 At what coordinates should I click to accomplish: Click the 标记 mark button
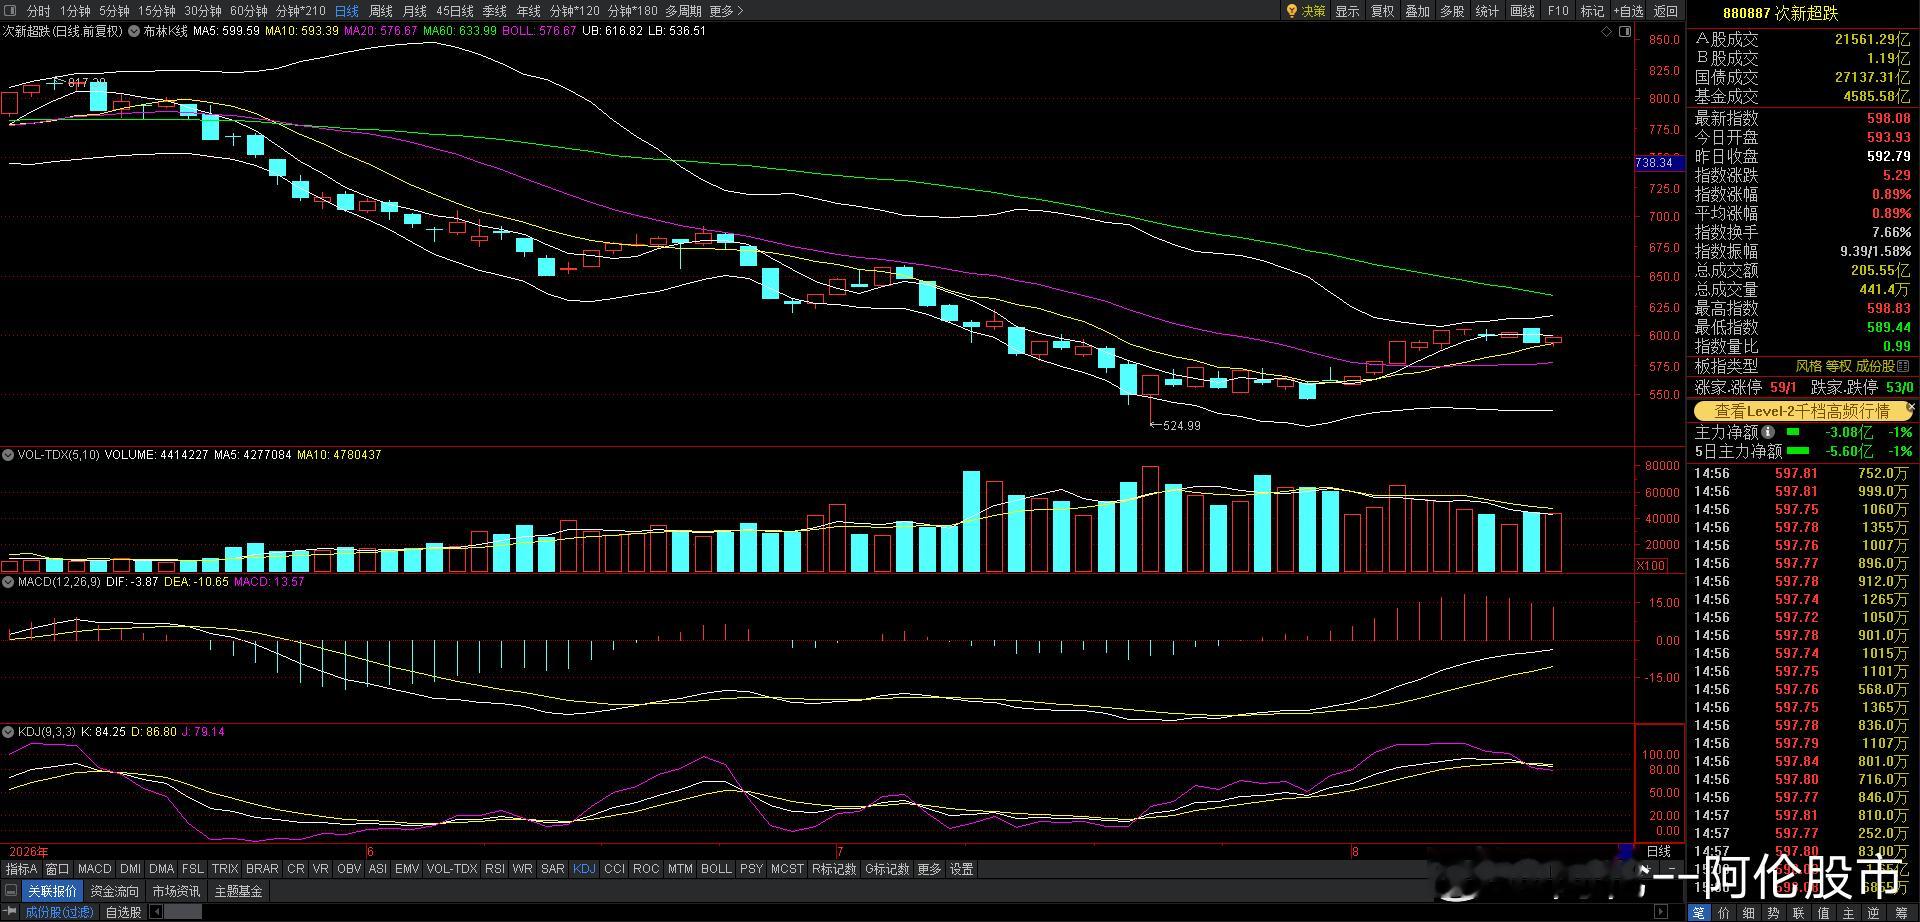tap(1592, 11)
